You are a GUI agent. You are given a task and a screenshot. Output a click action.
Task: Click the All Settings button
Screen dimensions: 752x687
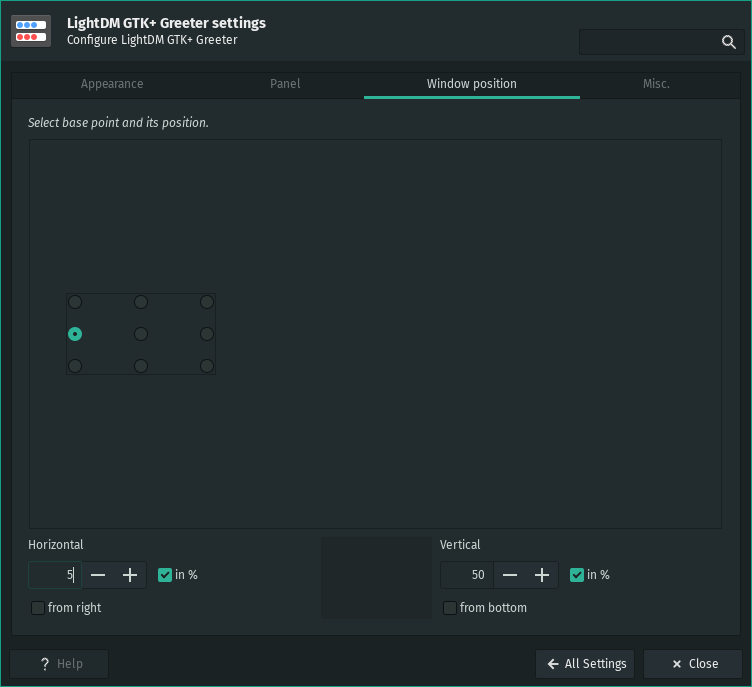(x=585, y=664)
